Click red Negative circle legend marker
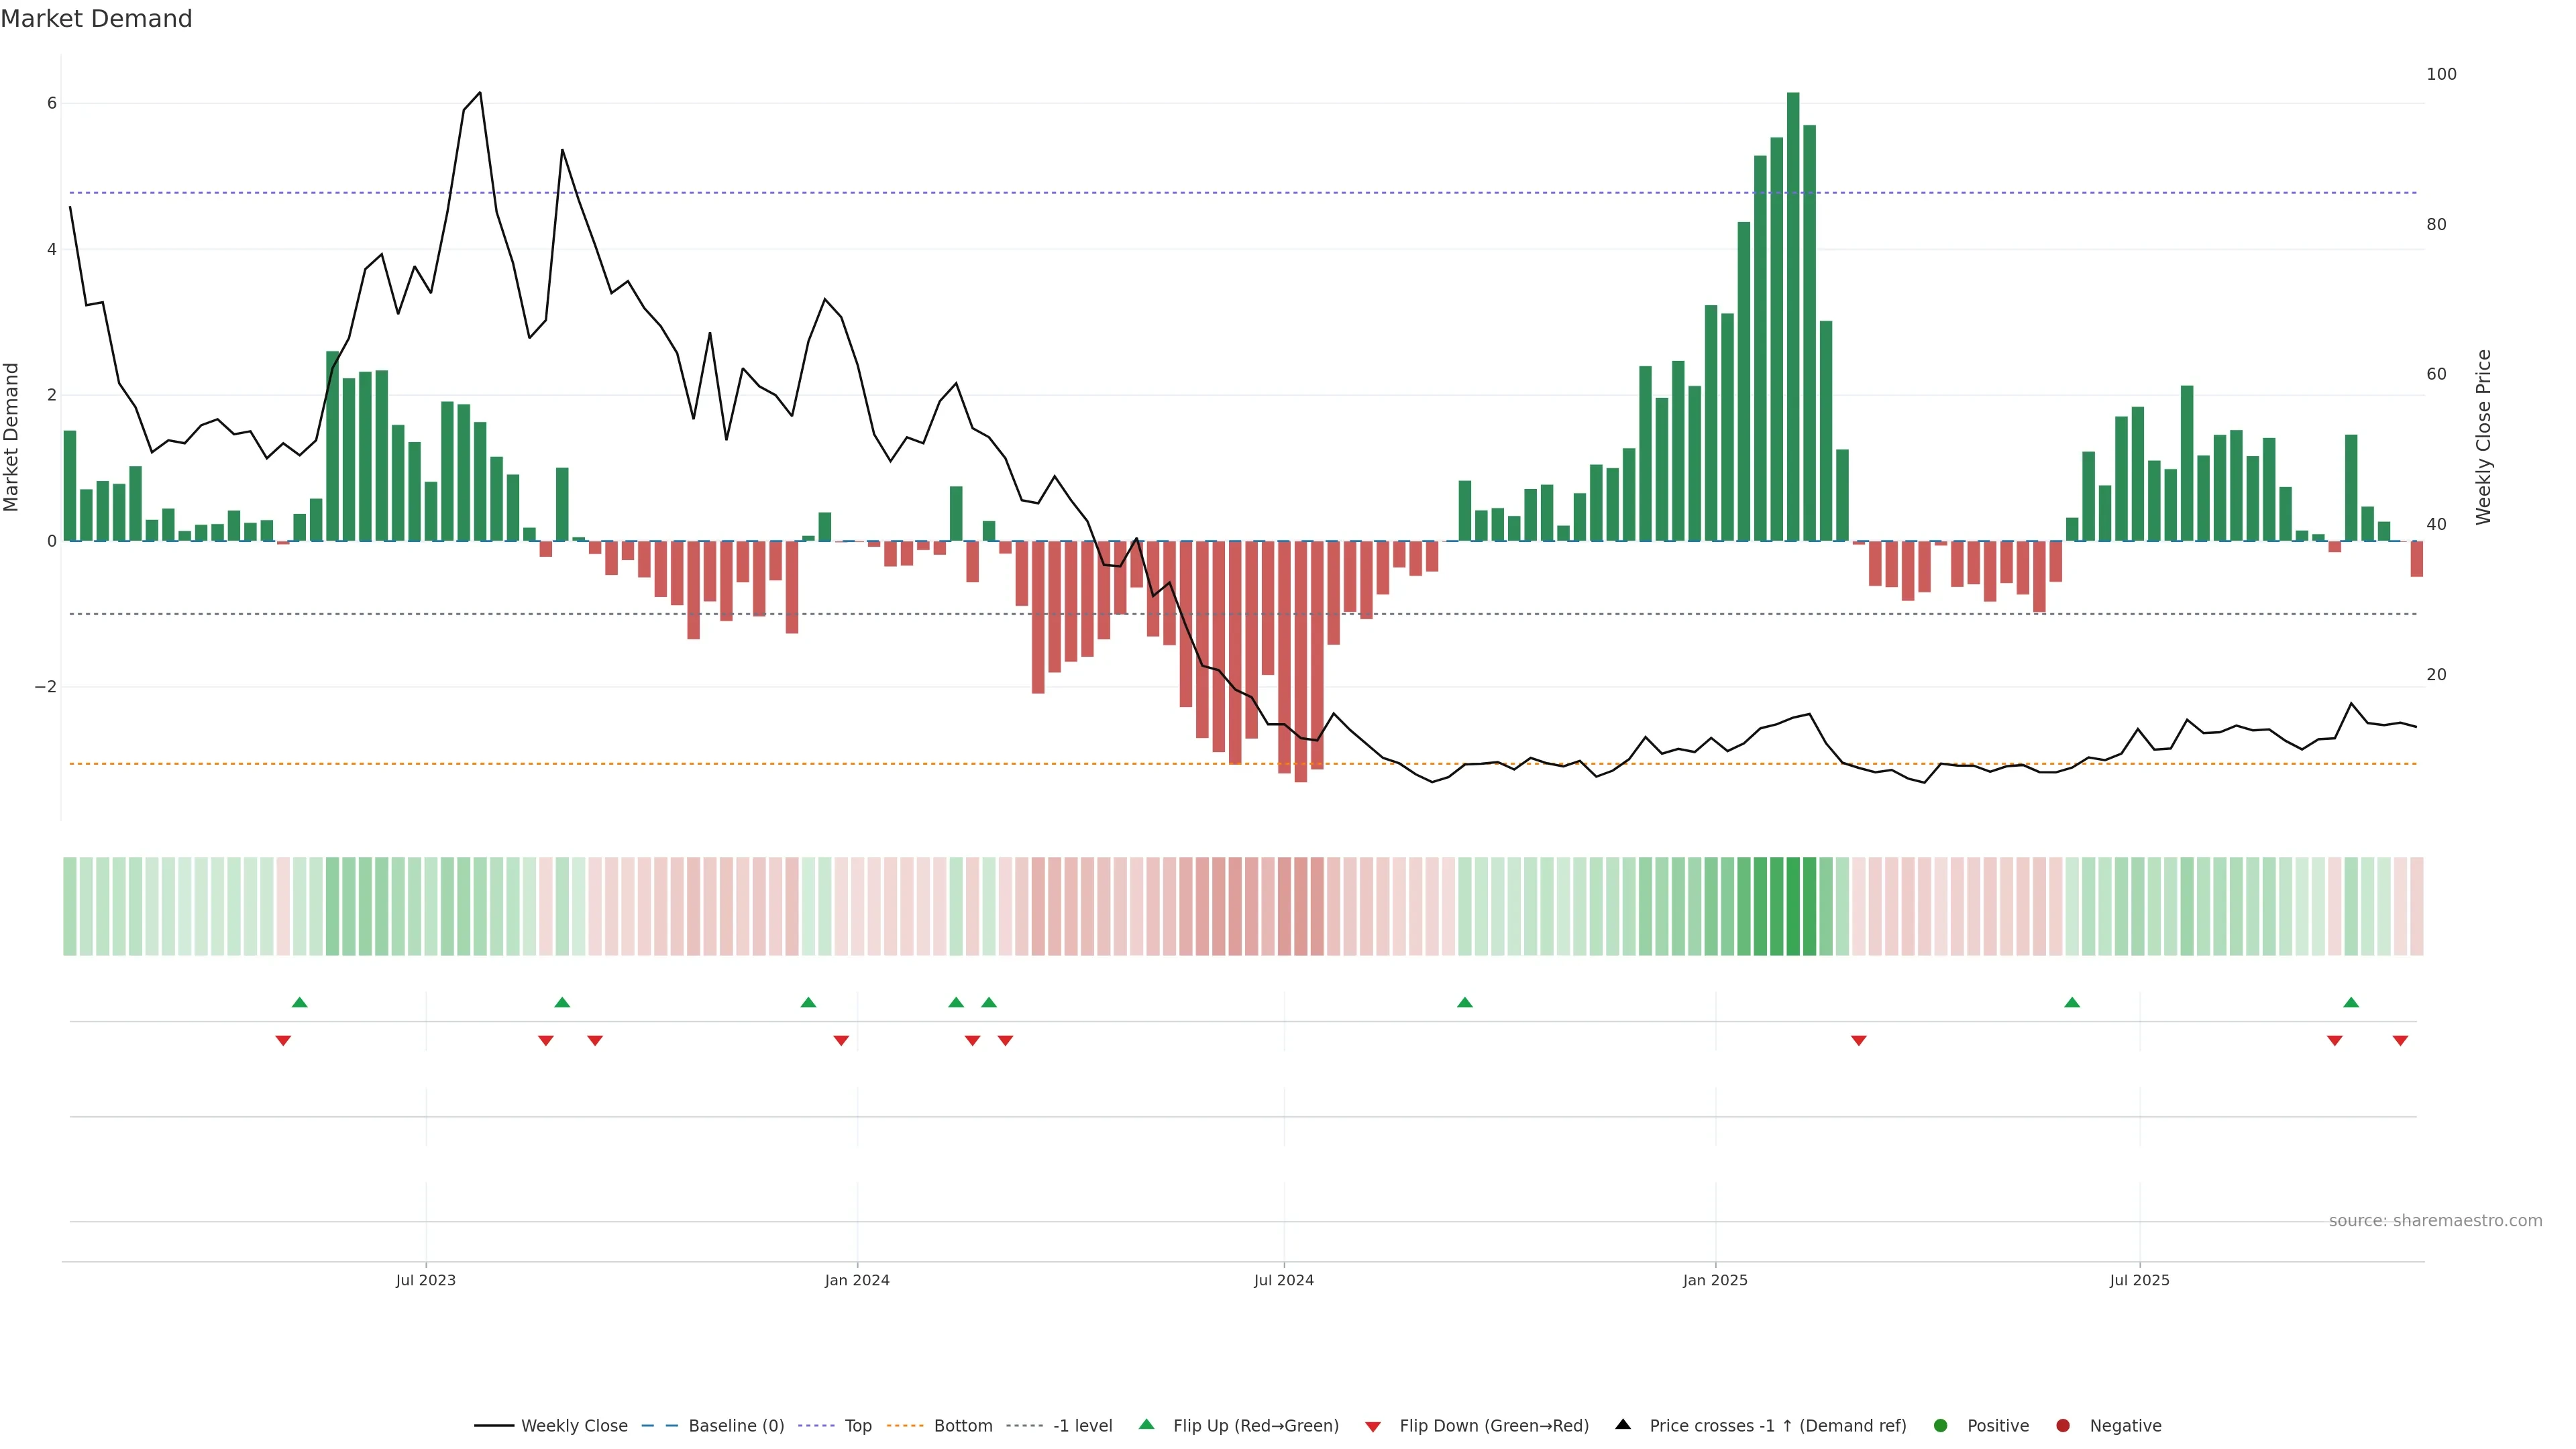This screenshot has width=2576, height=1449. [x=2063, y=1425]
